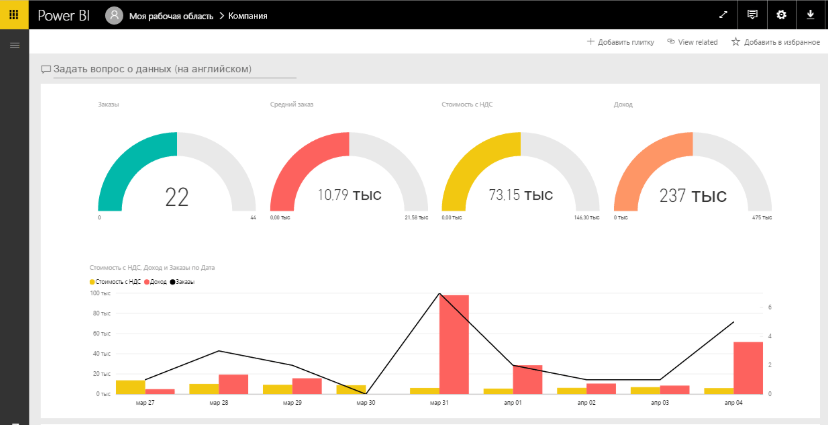Click the Заказы gauge maximum 44 label
Screen dimensions: 828x425
tap(253, 218)
